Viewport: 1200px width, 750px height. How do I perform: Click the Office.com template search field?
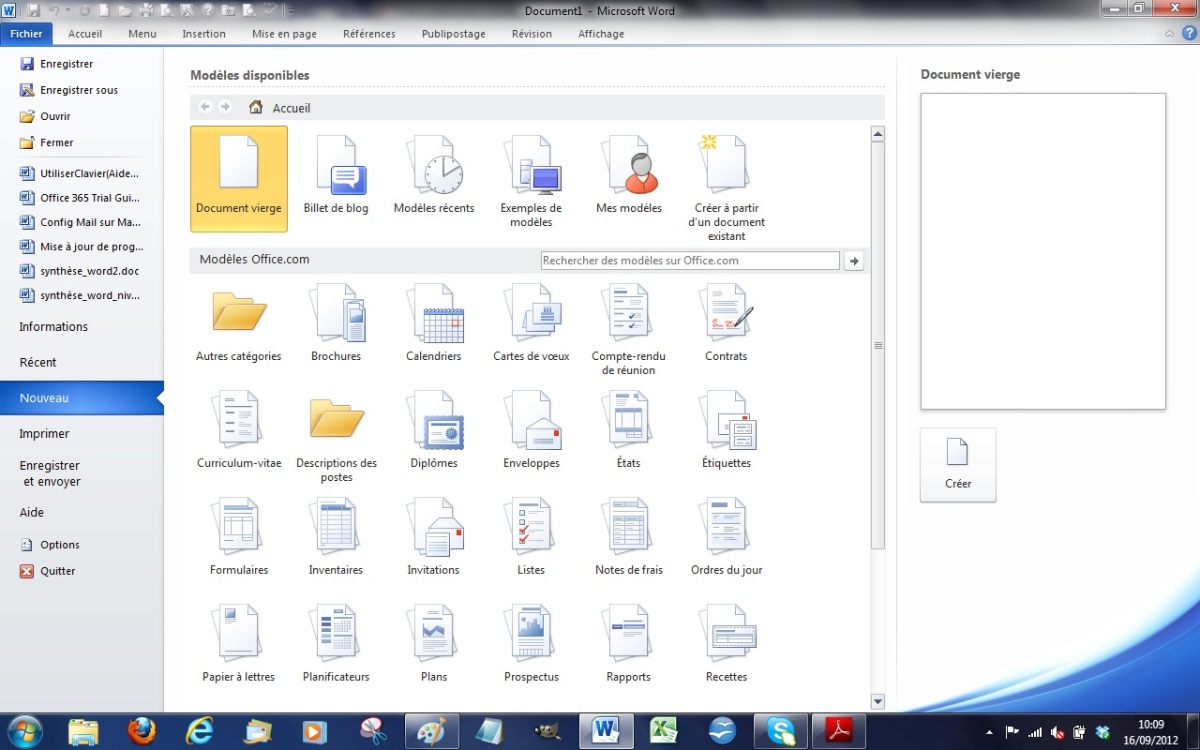690,261
